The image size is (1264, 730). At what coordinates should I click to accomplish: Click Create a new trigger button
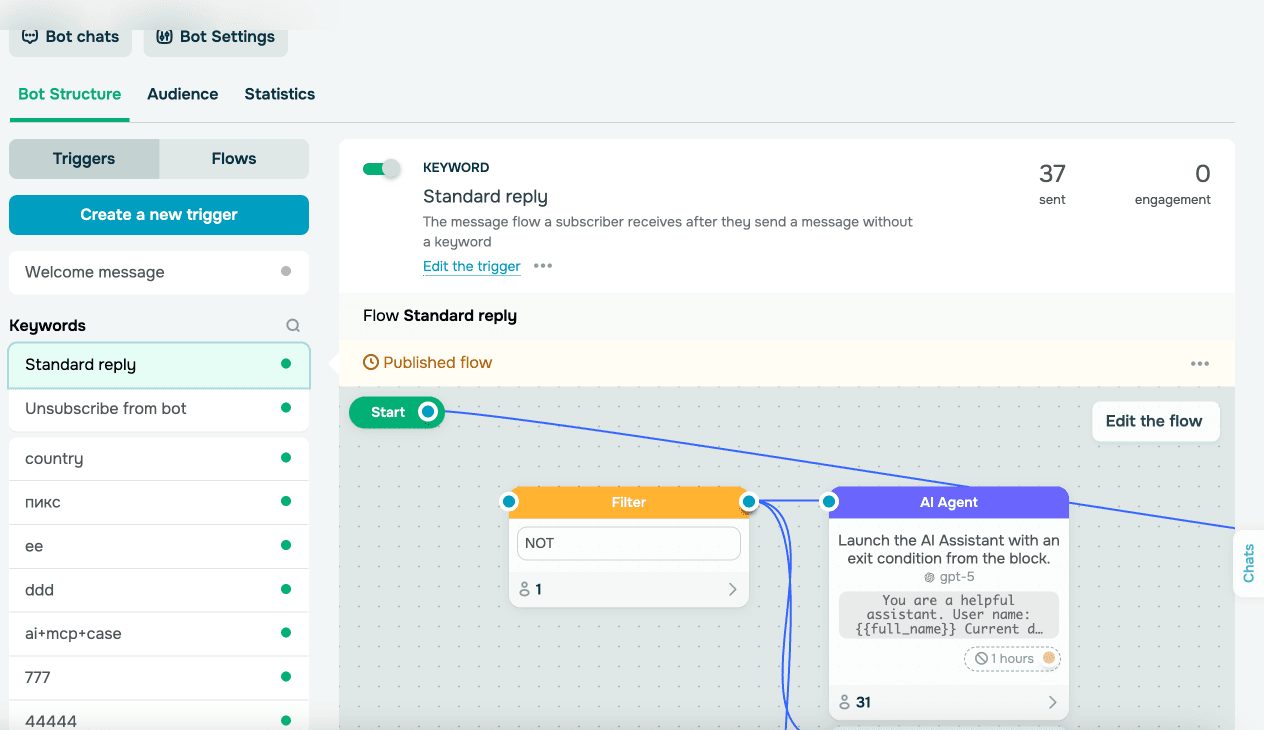(x=159, y=215)
